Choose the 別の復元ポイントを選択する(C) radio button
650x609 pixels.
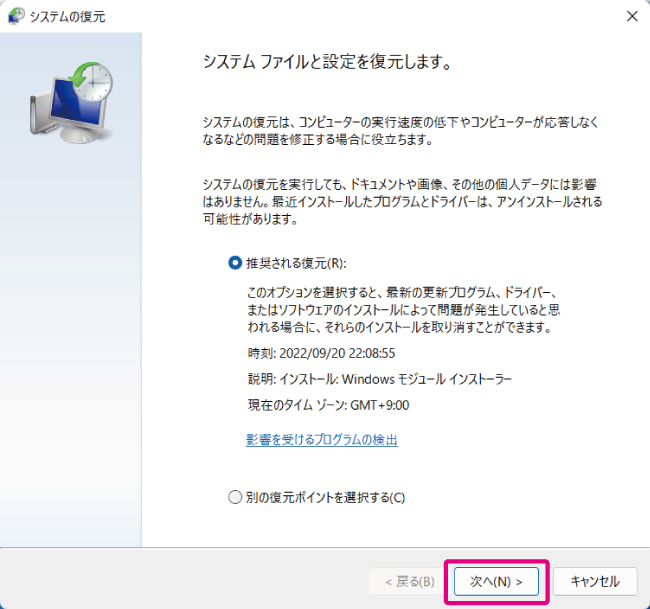click(236, 497)
